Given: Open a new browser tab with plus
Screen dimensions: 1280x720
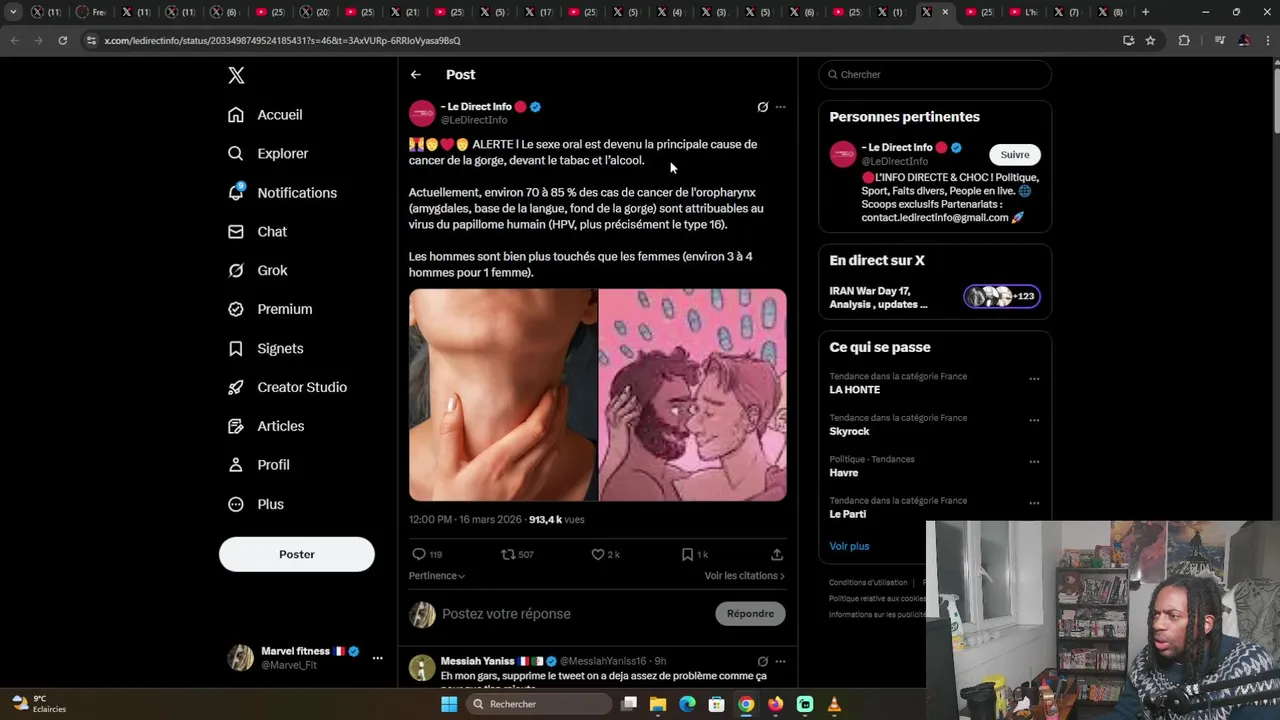Looking at the screenshot, I should 1145,12.
